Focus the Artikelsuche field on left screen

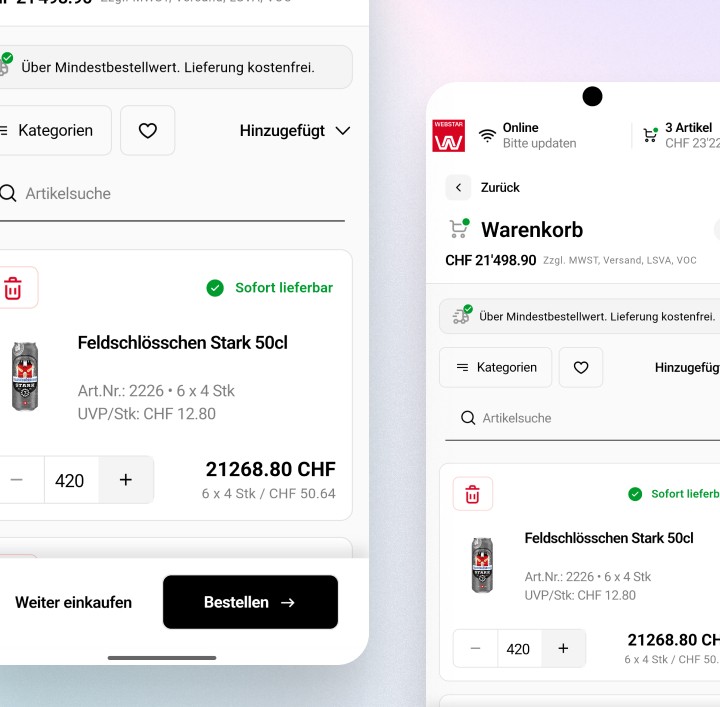pos(172,194)
